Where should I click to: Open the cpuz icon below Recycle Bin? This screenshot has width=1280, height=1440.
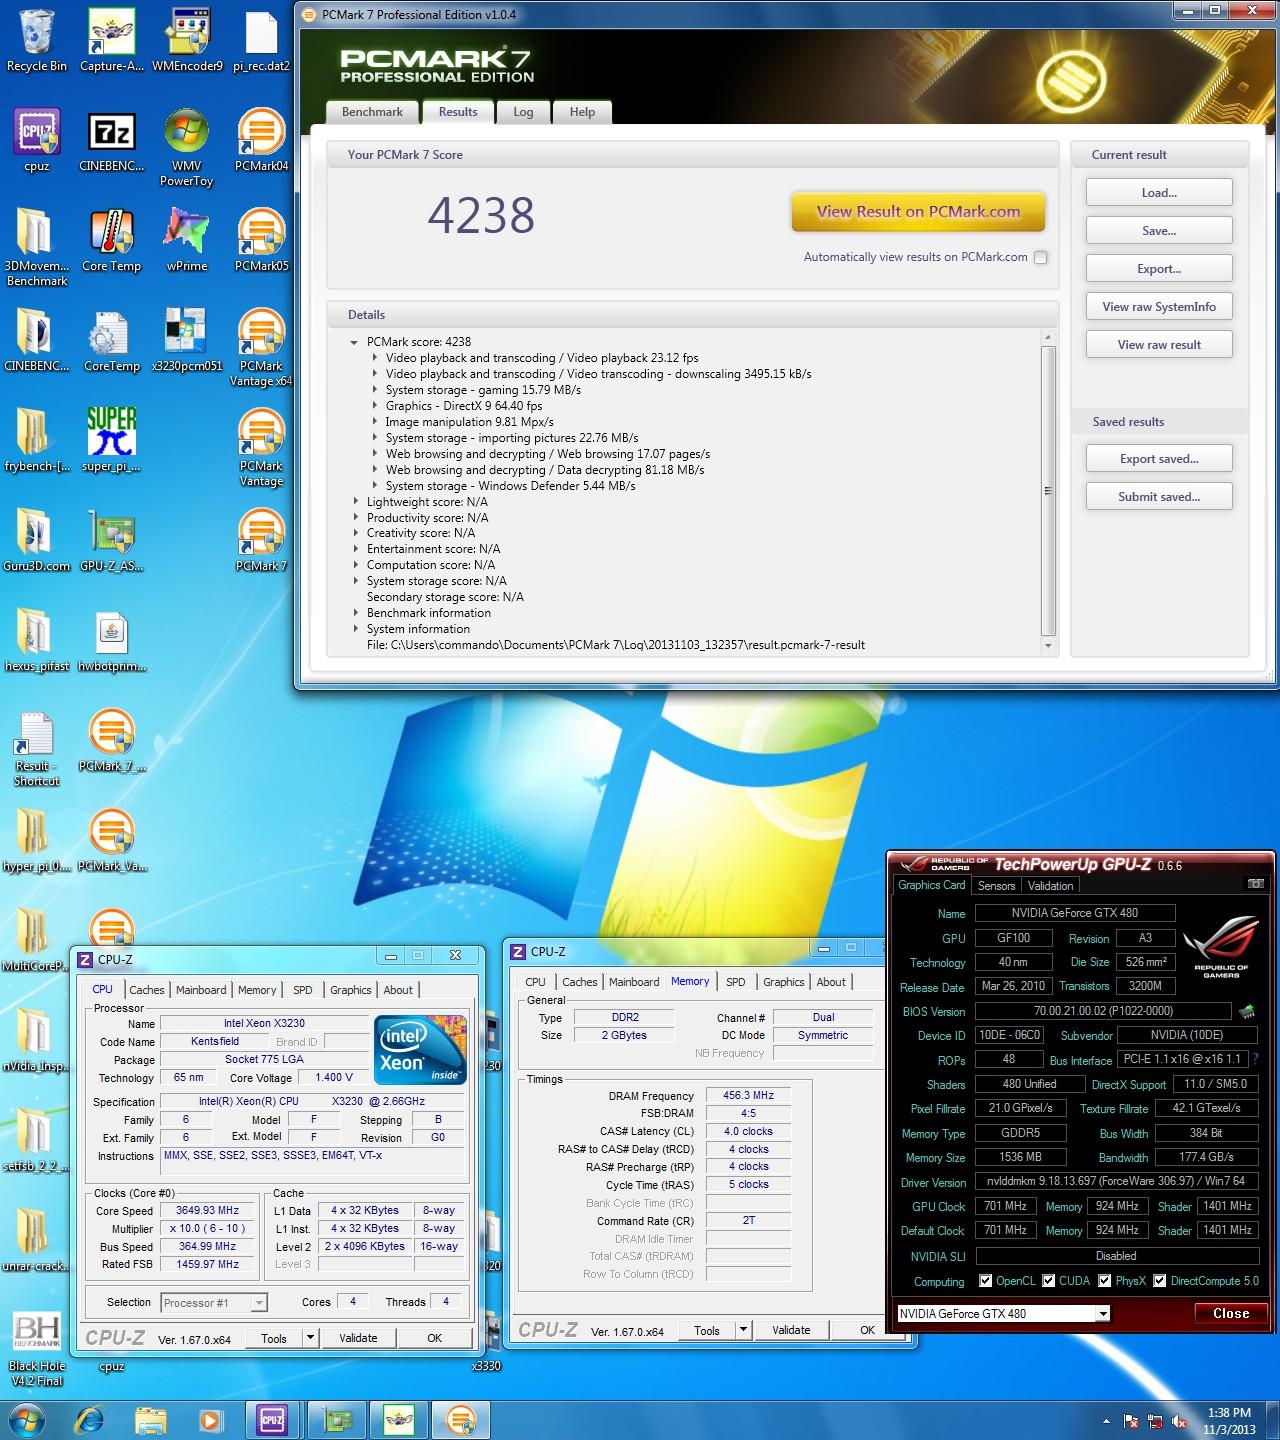[37, 140]
